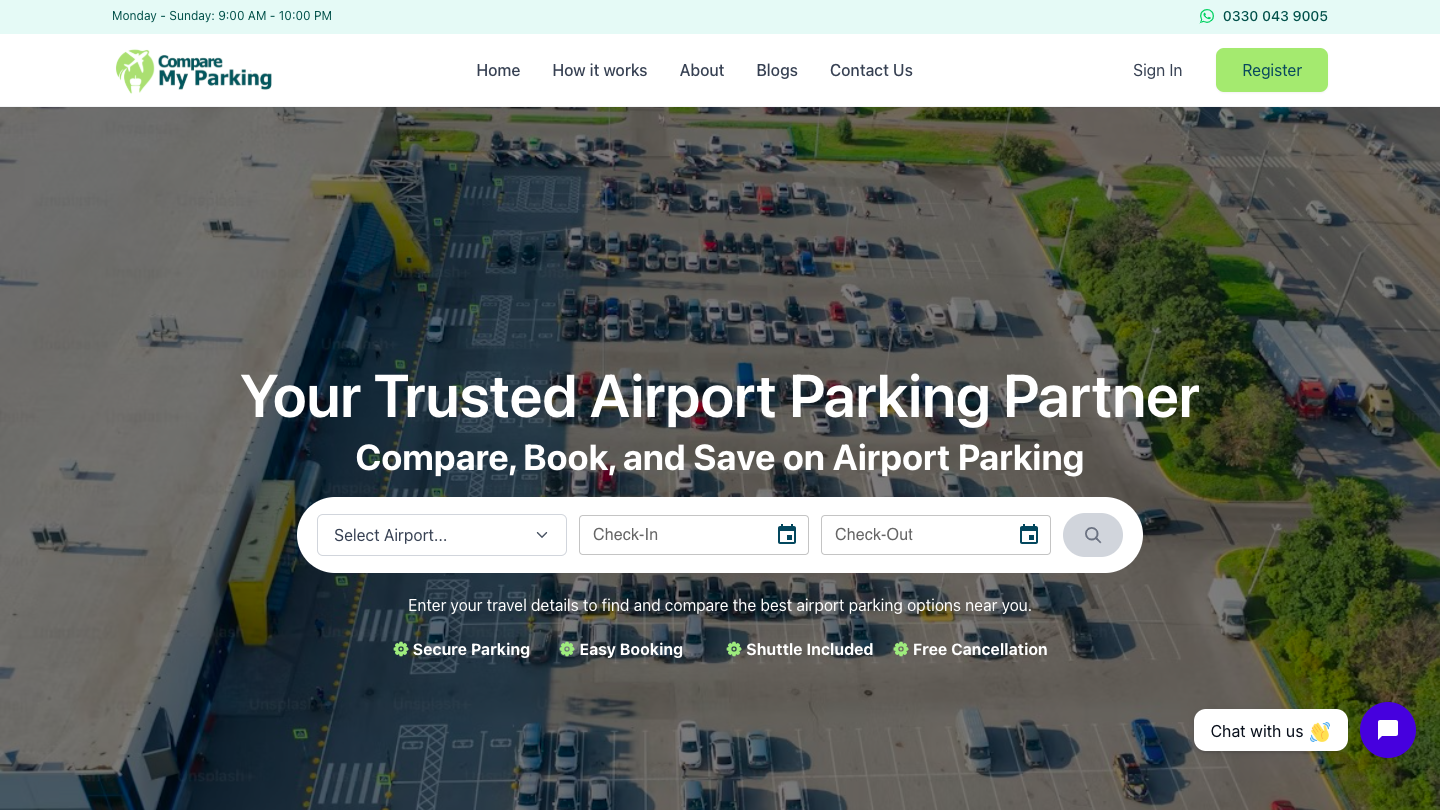Click the Sign In link

point(1157,70)
